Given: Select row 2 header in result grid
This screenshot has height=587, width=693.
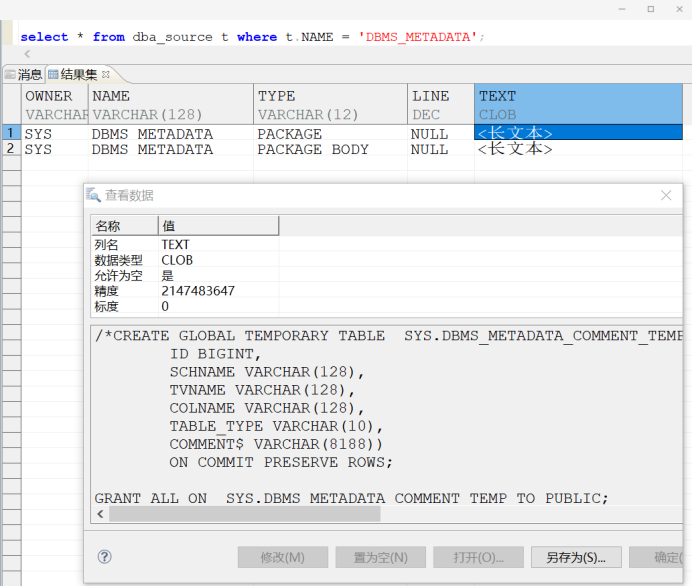Looking at the screenshot, I should coord(11,149).
